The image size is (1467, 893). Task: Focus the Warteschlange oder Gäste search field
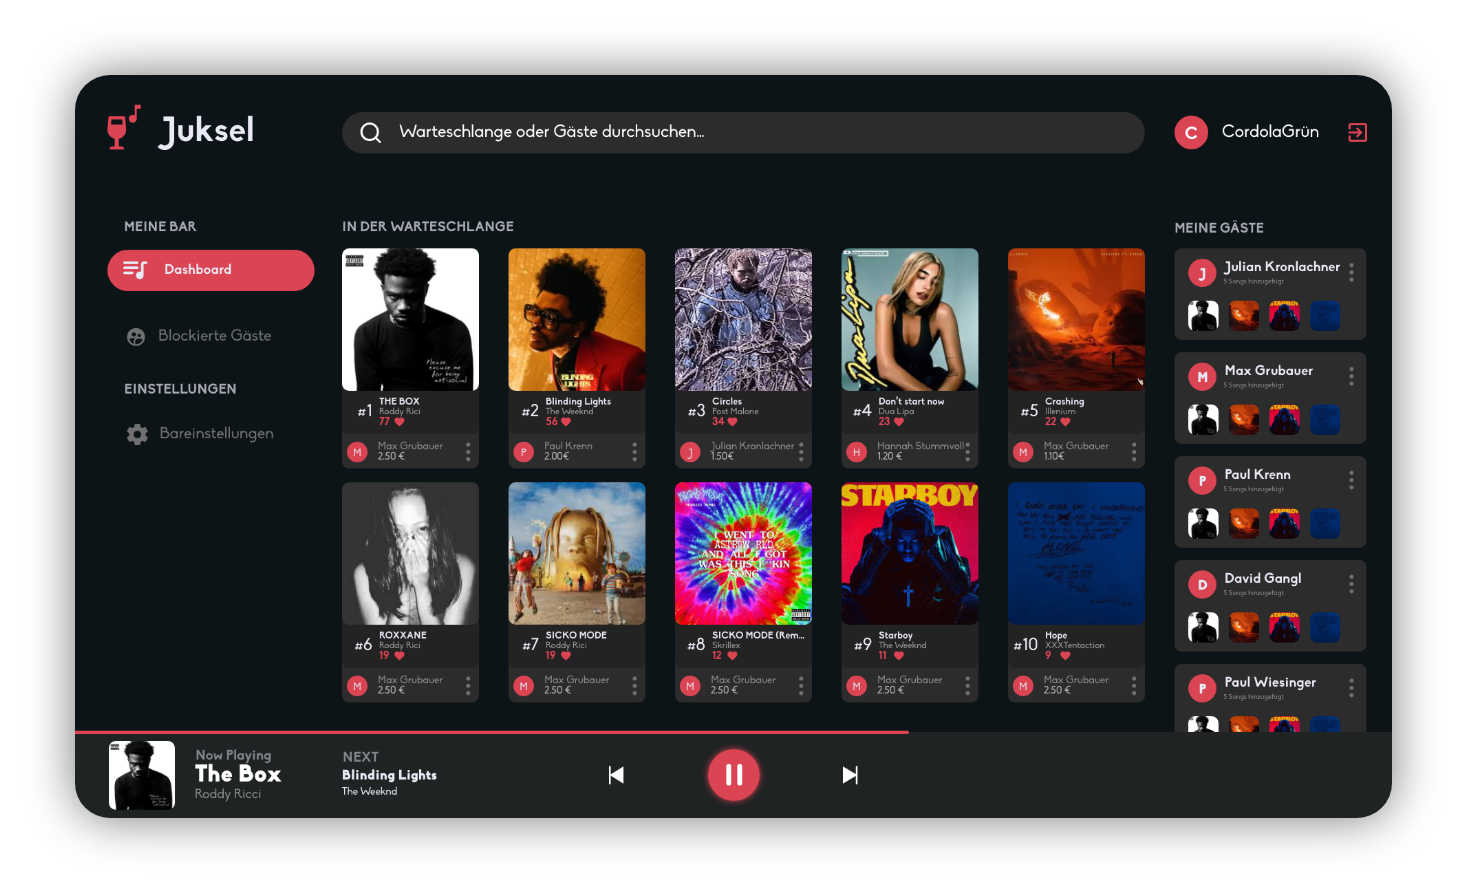(743, 132)
